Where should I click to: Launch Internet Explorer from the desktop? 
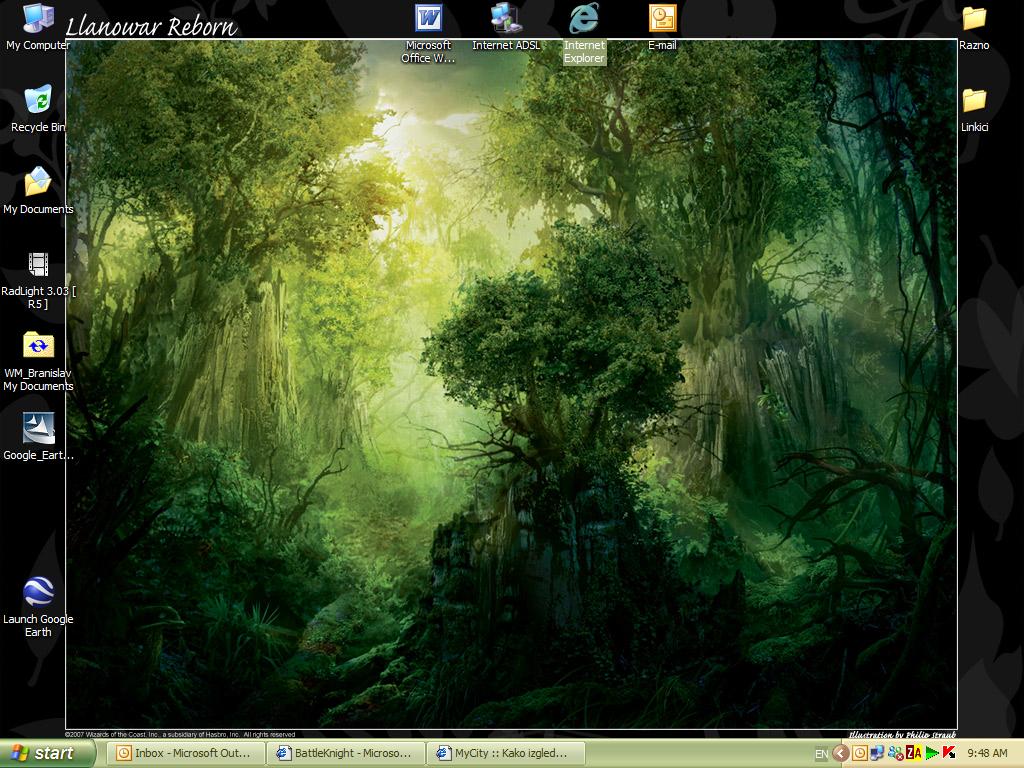pos(584,20)
